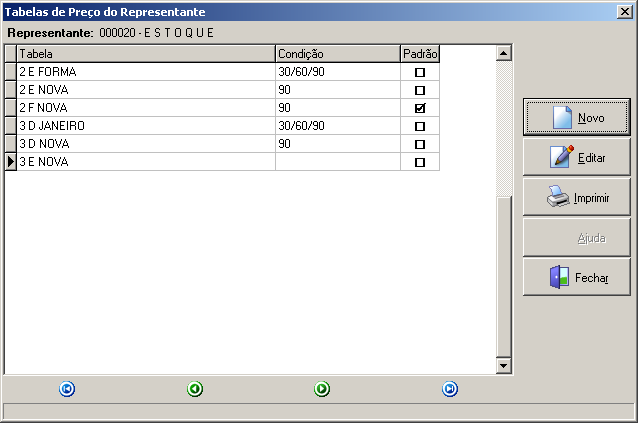Go to previous record green arrow
This screenshot has height=423, width=638.
point(195,389)
